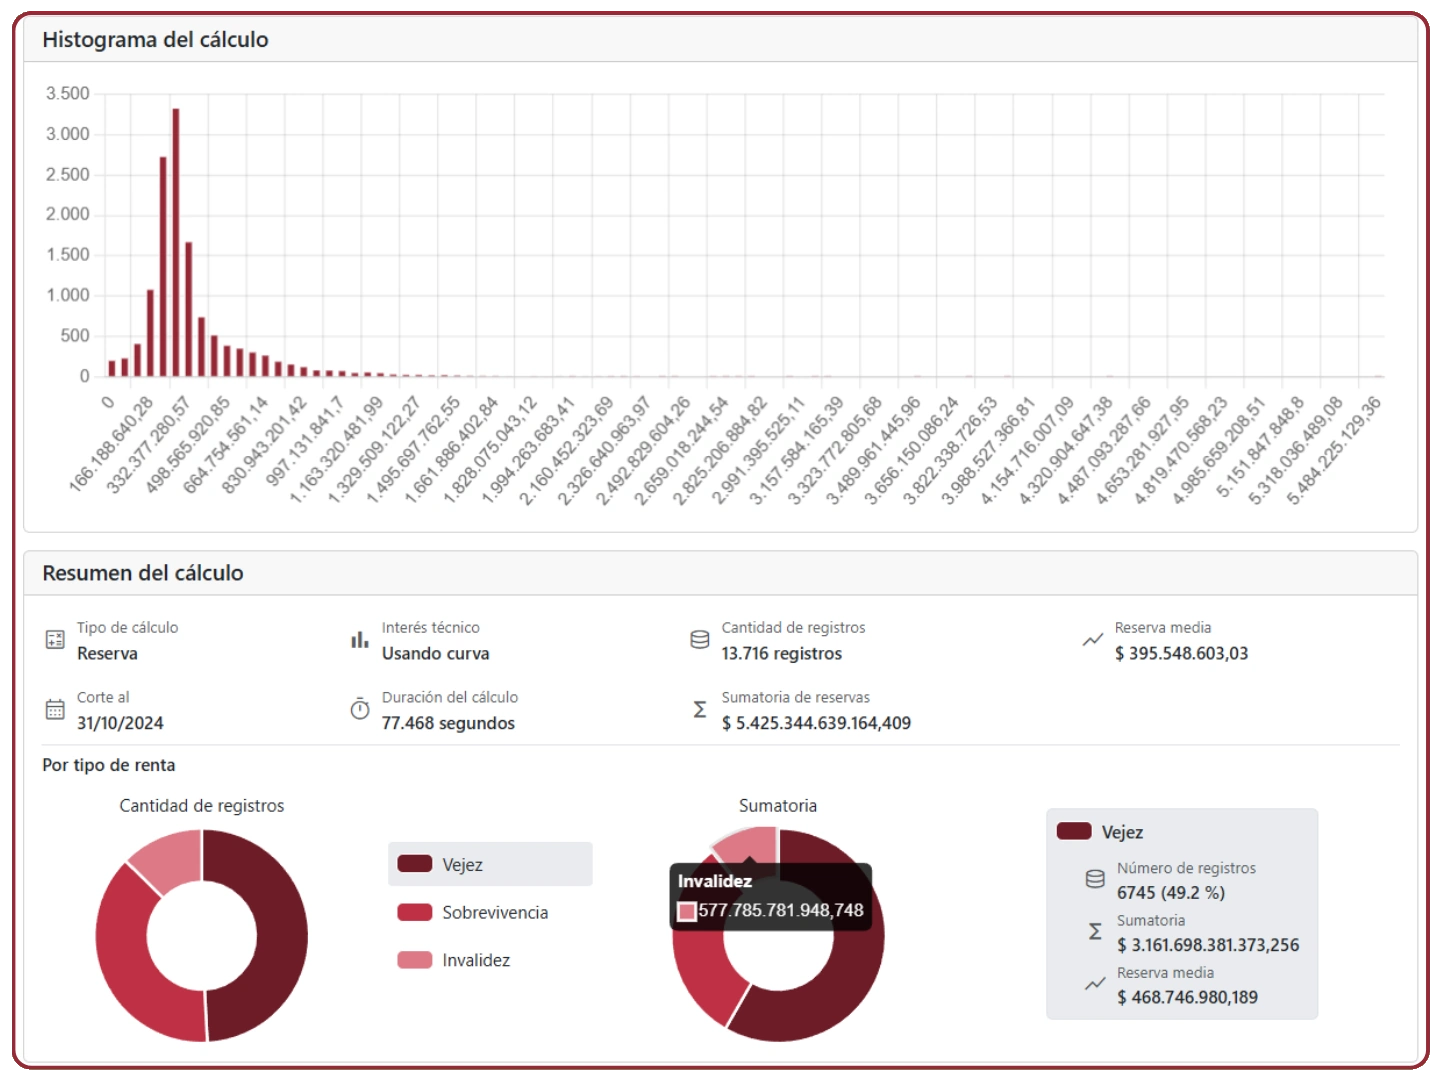
Task: Click the database icon beside Número de registros
Action: (x=1095, y=879)
